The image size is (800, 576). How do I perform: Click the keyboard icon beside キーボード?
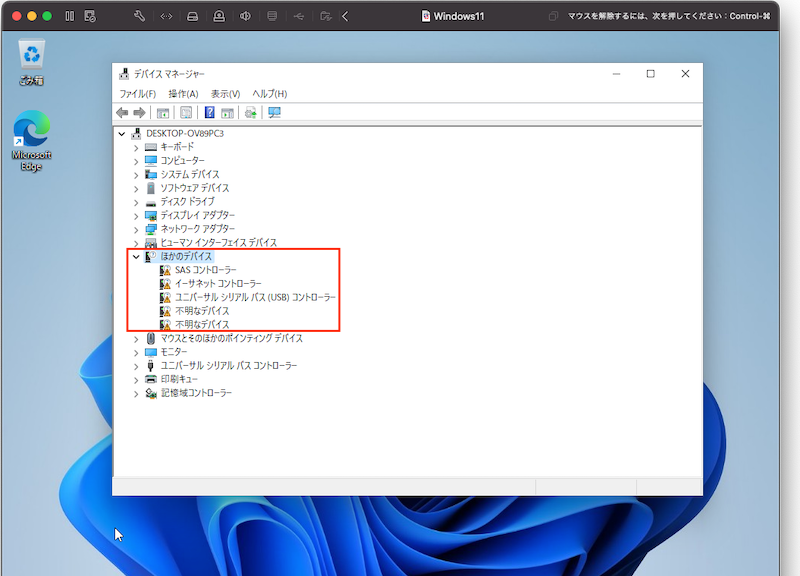point(151,147)
